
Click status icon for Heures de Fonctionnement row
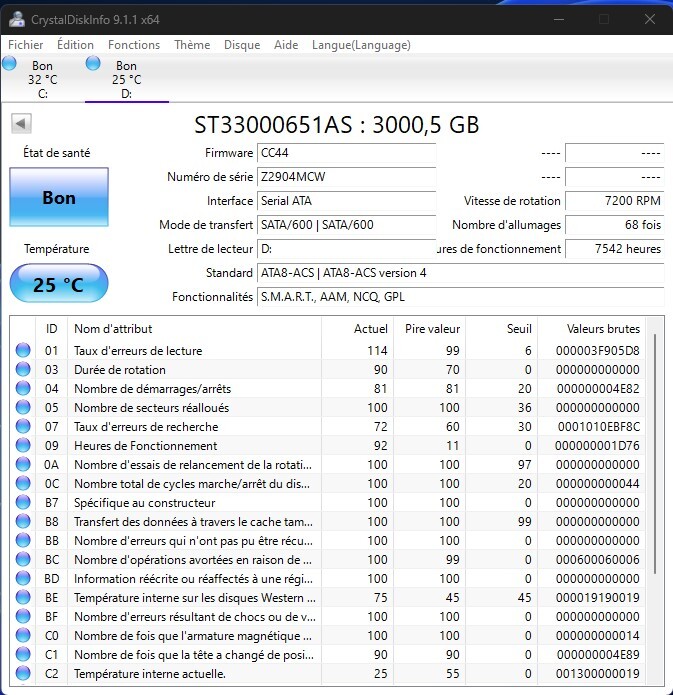tap(22, 446)
